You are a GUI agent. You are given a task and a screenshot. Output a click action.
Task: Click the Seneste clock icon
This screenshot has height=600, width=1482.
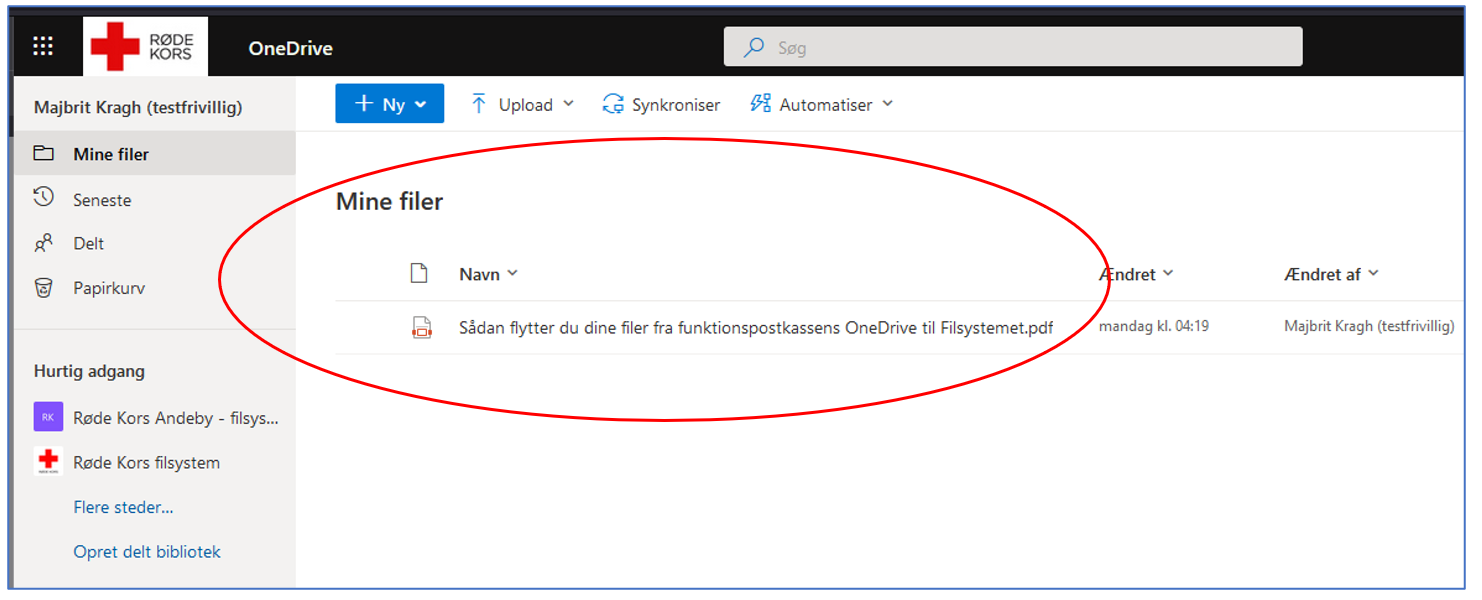pyautogui.click(x=43, y=198)
